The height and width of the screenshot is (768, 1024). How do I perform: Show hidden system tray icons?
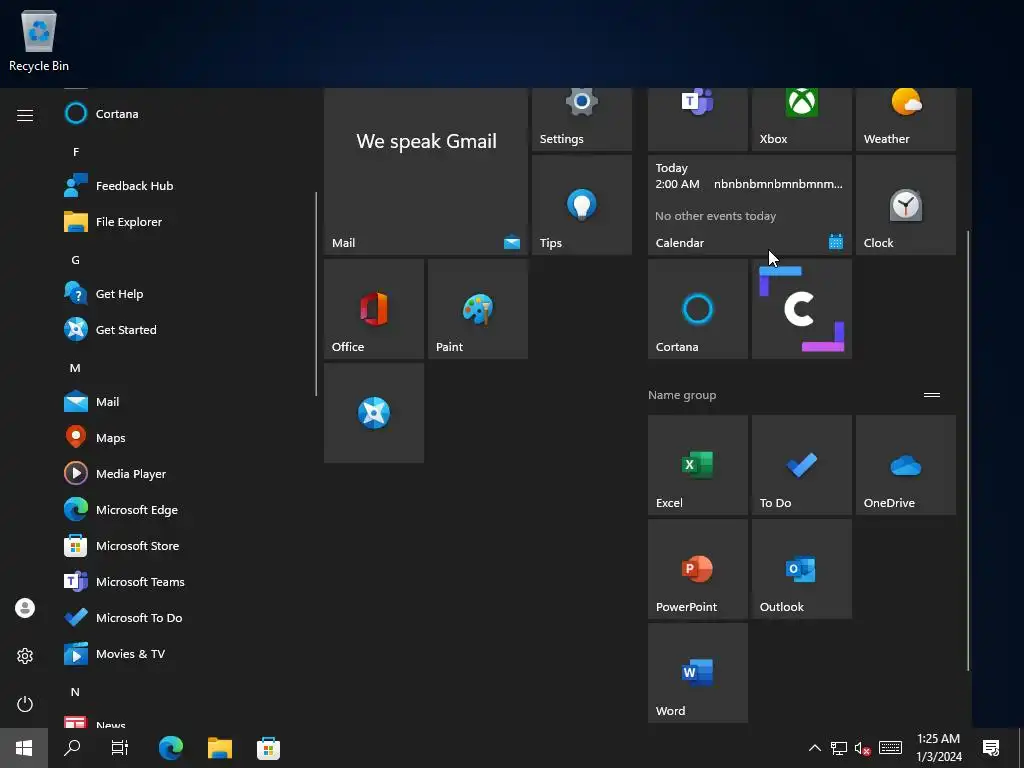(815, 748)
